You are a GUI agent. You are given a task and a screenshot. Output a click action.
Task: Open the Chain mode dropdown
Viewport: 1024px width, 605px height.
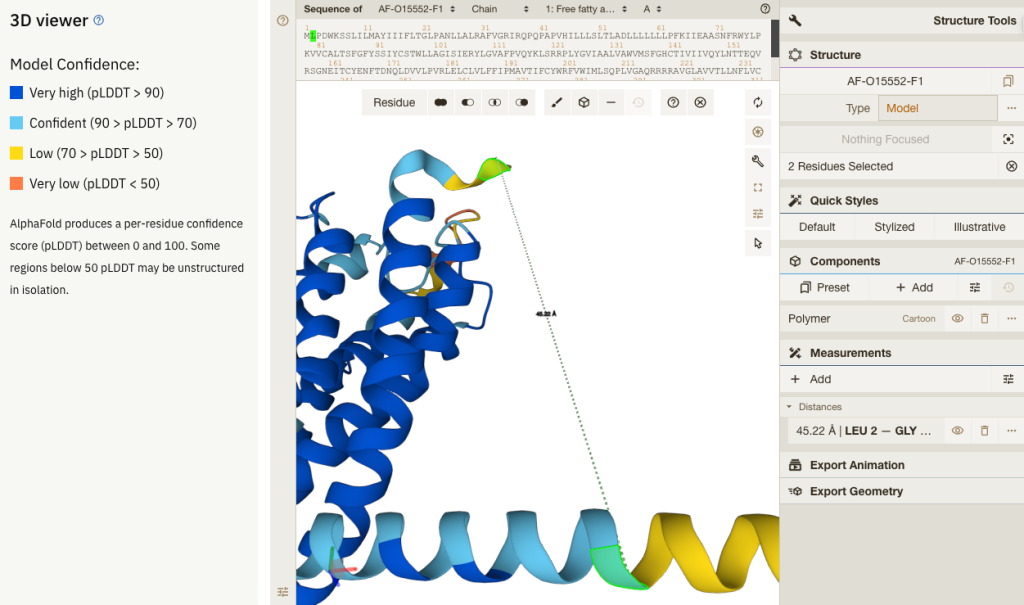[500, 9]
